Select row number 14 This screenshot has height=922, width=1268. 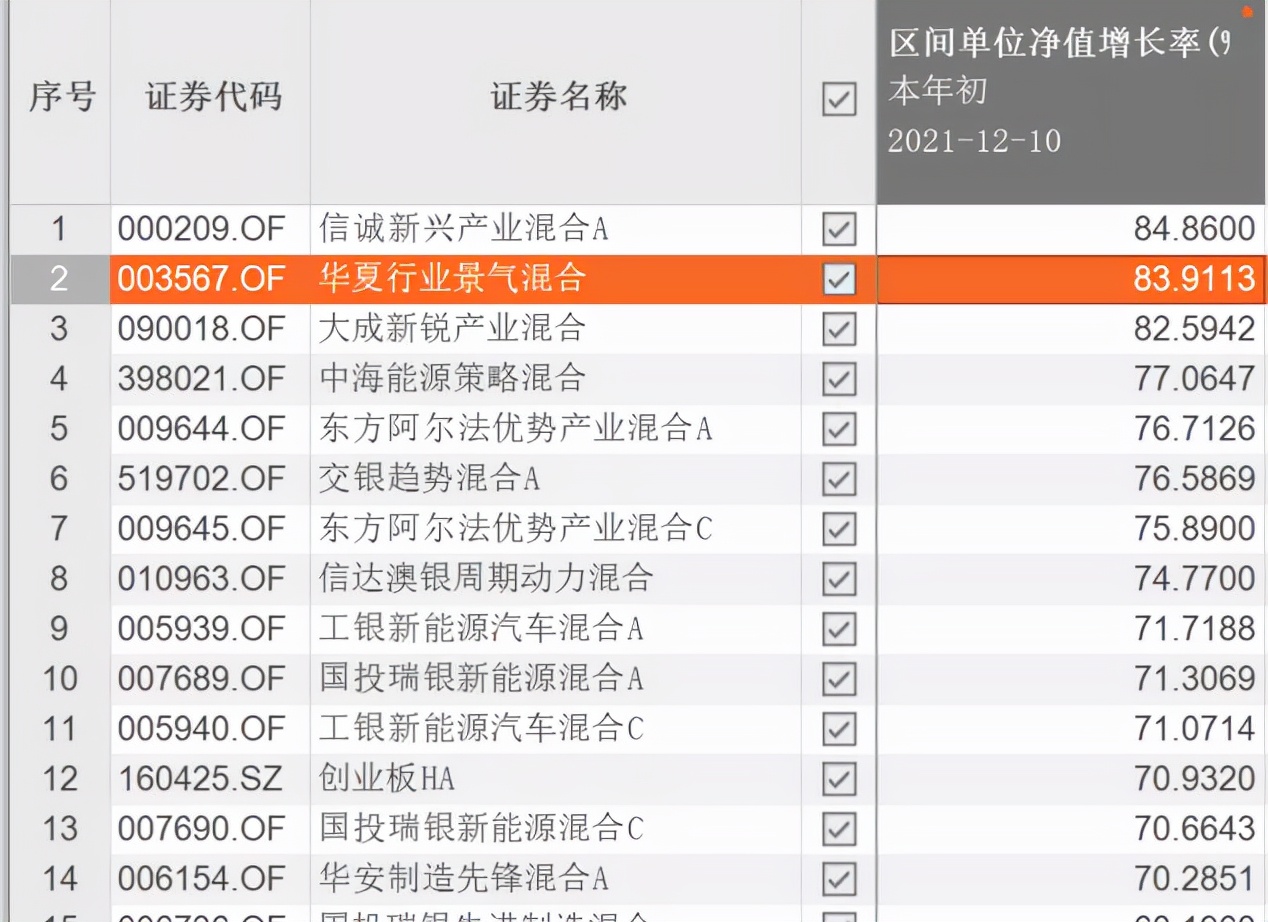click(x=59, y=879)
